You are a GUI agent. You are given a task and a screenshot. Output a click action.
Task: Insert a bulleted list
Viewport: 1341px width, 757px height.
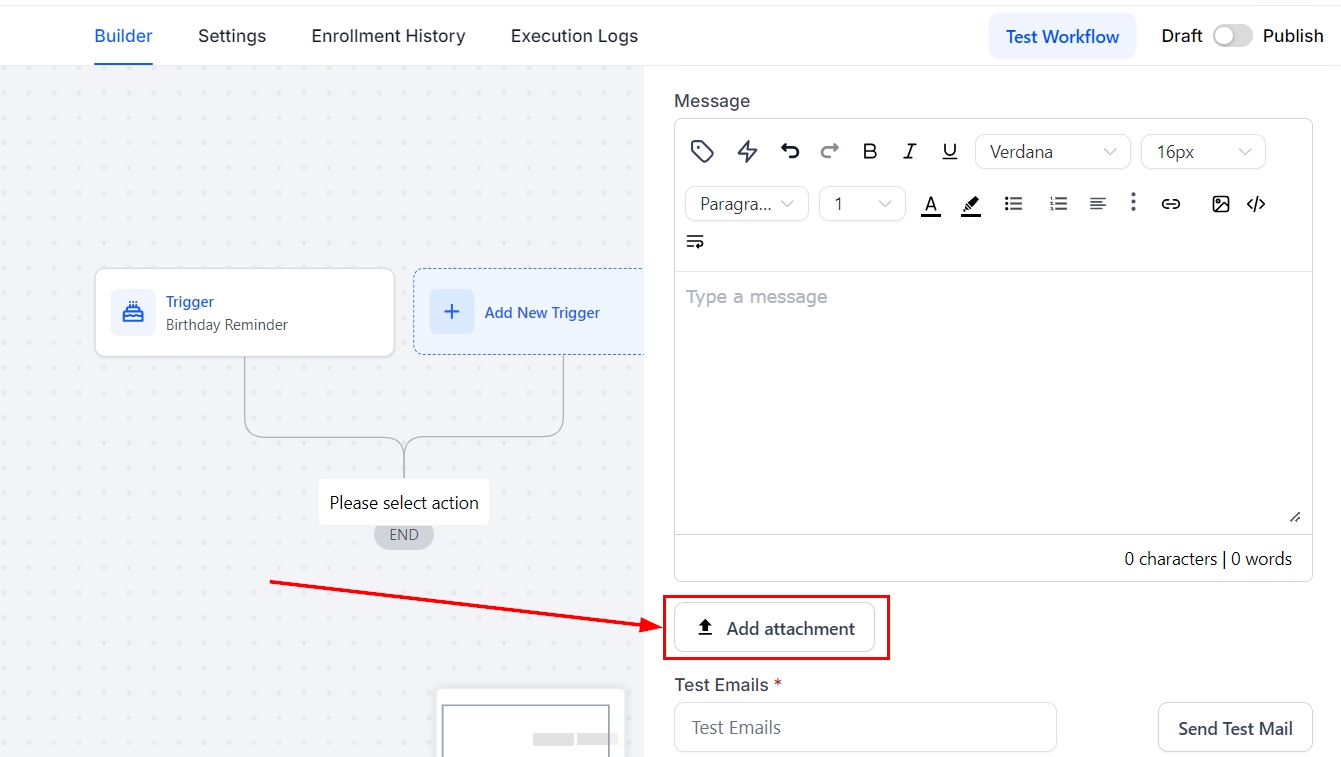[1013, 204]
